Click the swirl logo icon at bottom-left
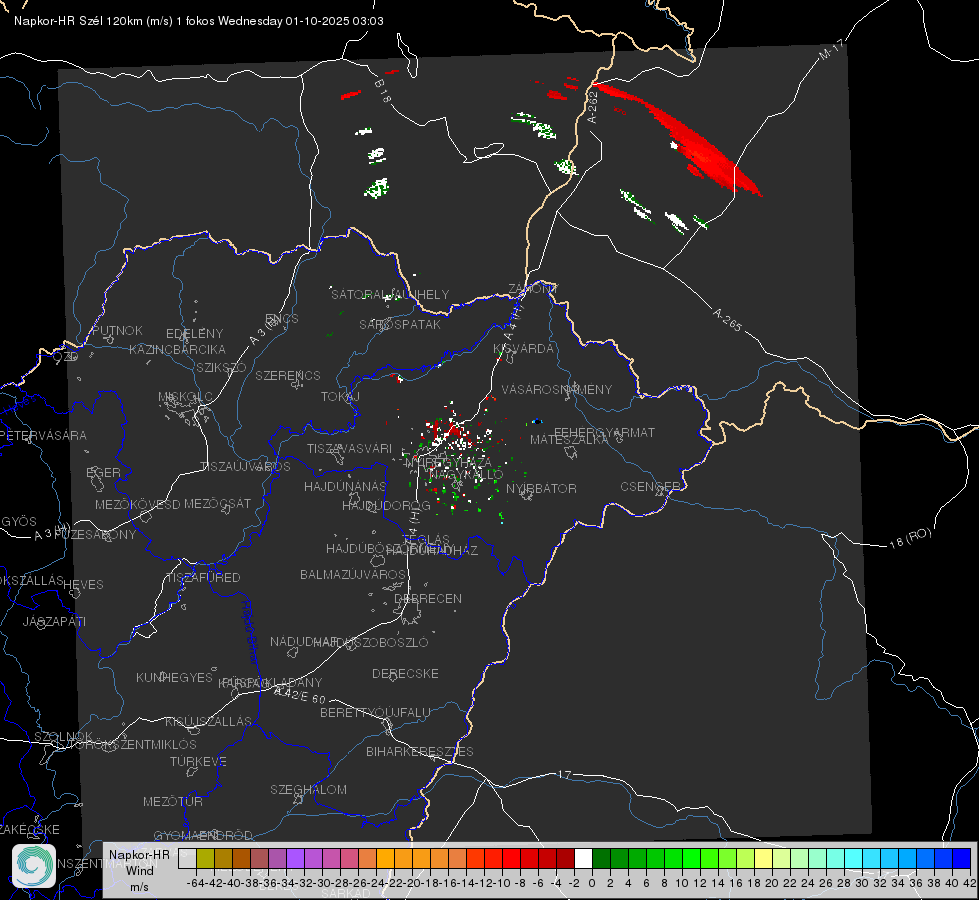Viewport: 979px width, 900px height. coord(34,866)
